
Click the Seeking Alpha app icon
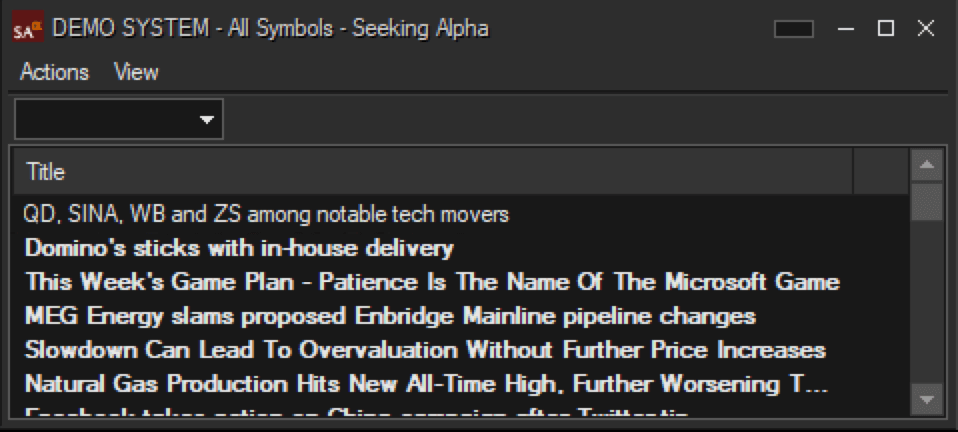[x=28, y=28]
